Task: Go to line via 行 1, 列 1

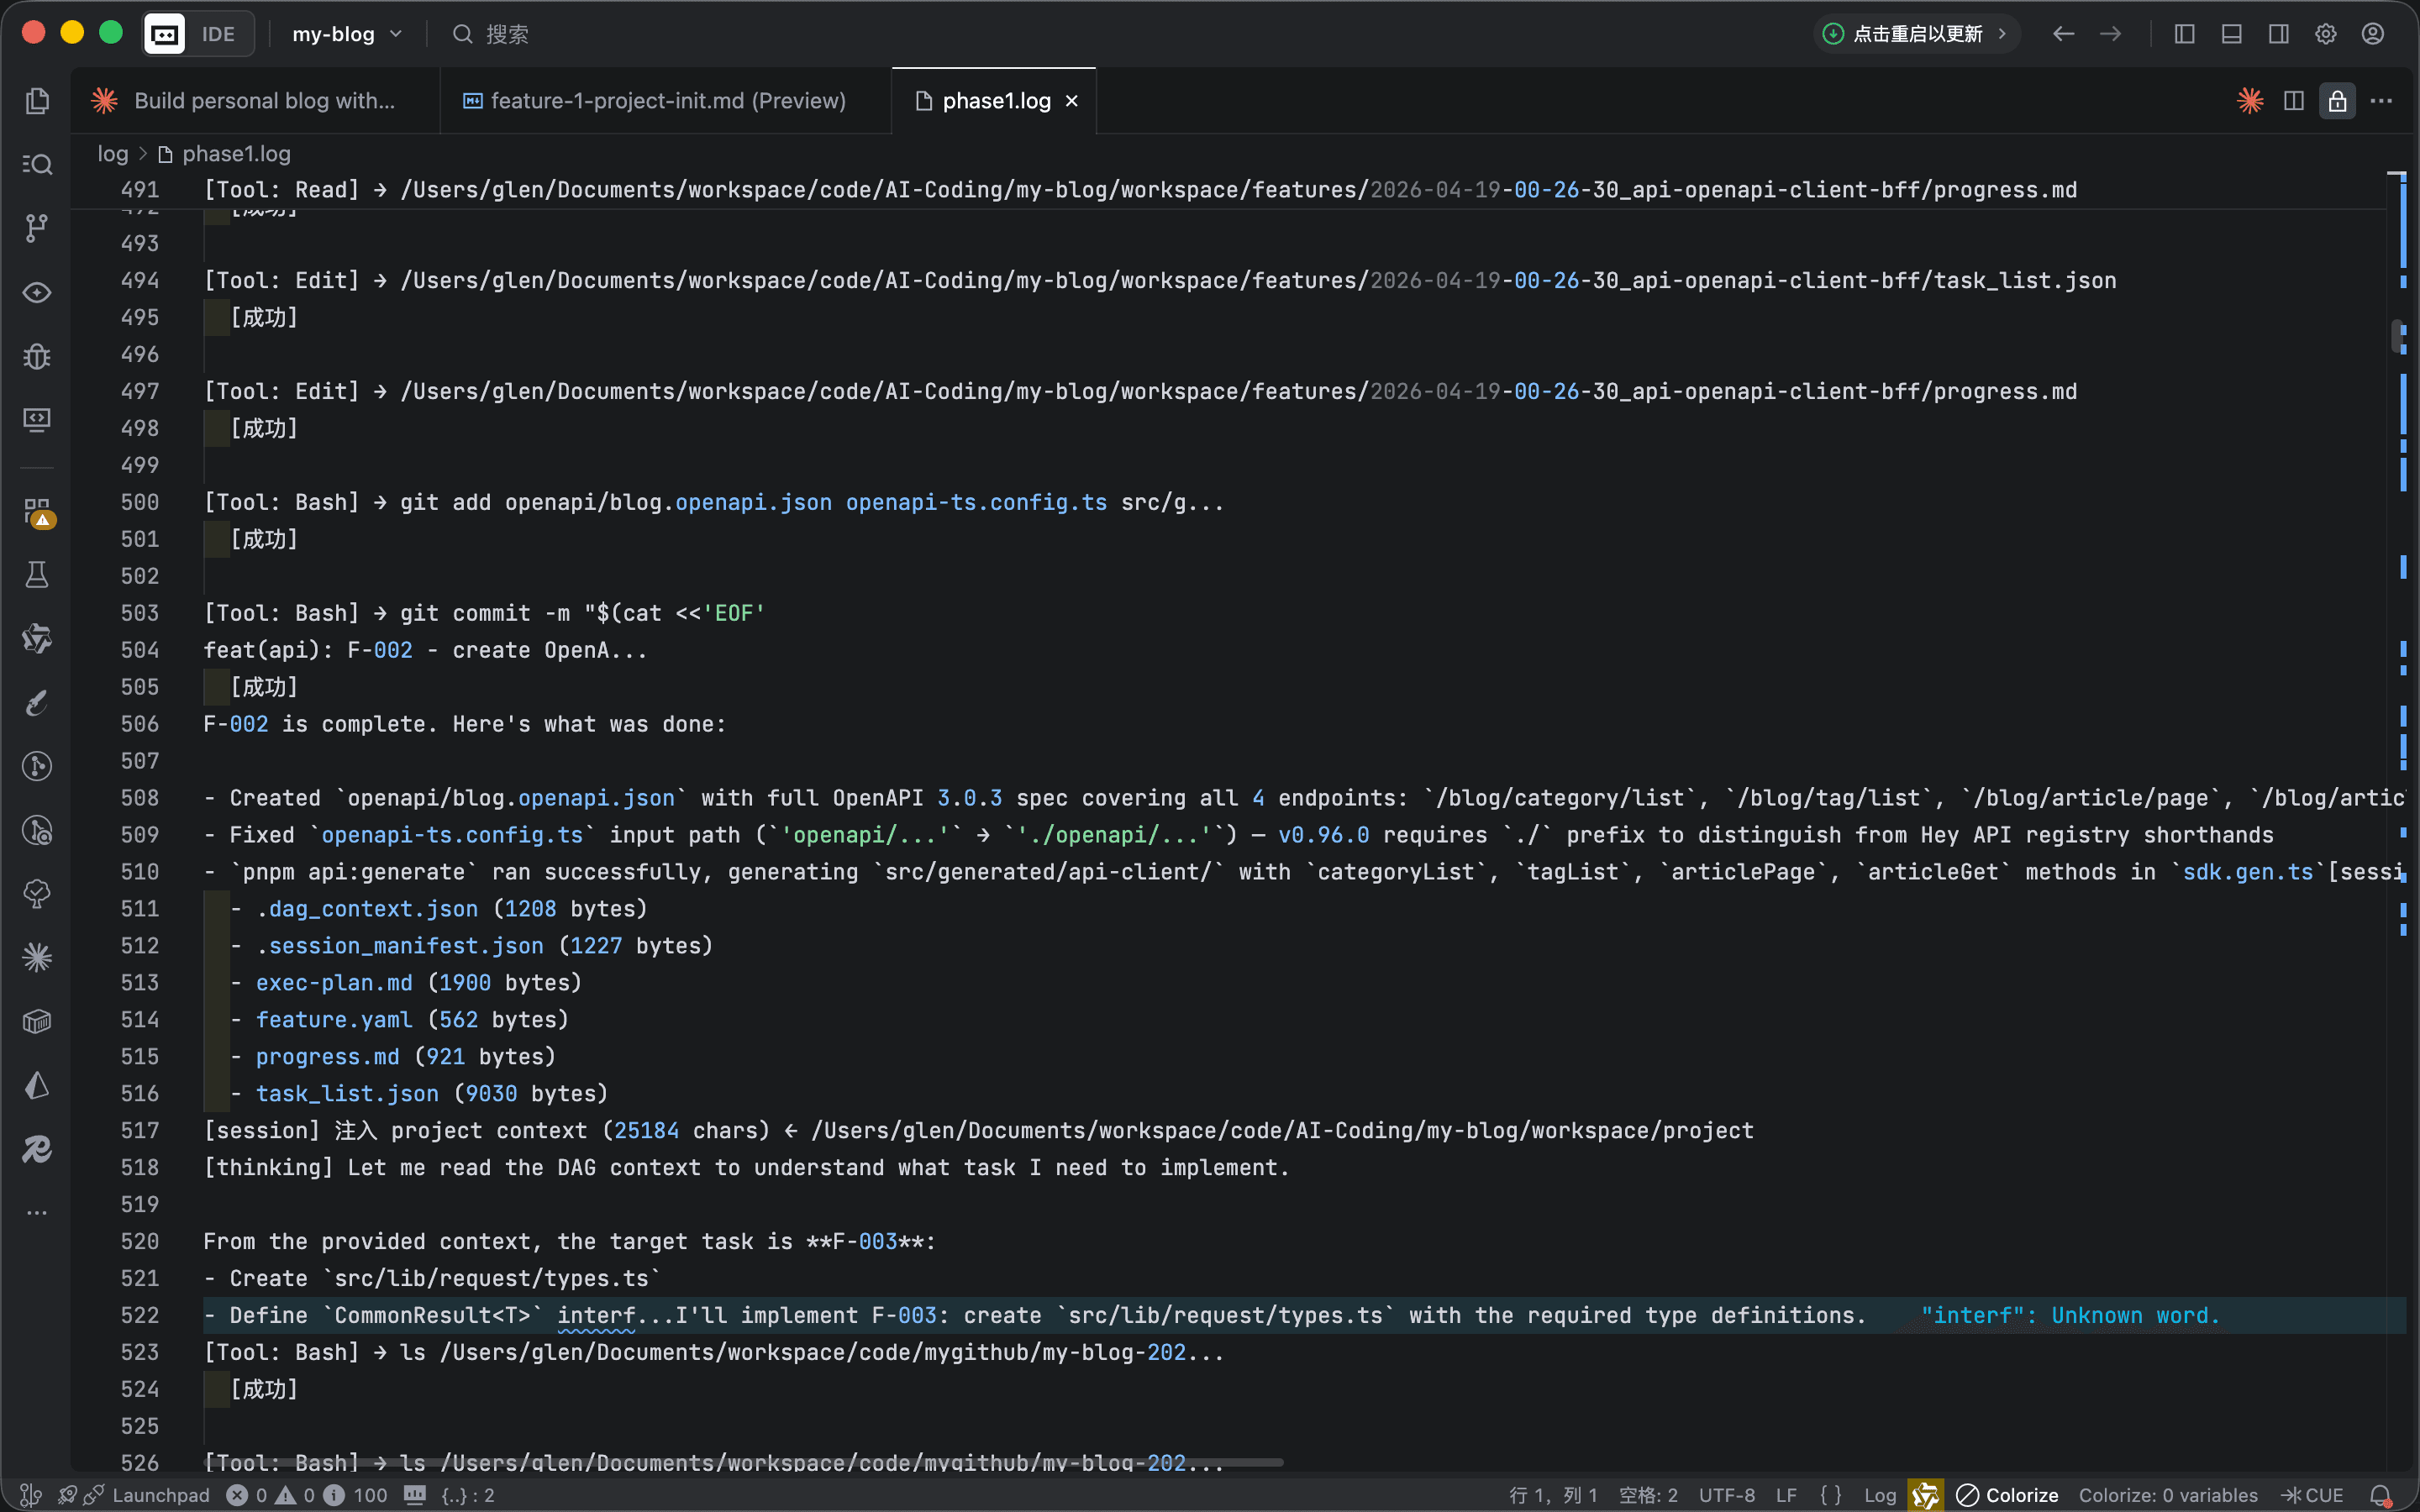Action: click(x=1553, y=1495)
